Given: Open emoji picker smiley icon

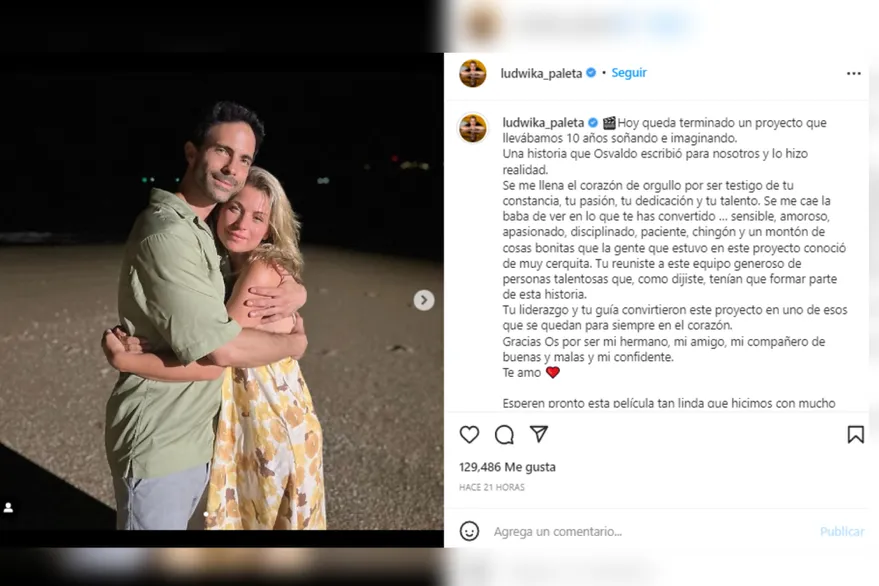Looking at the screenshot, I should [x=469, y=531].
